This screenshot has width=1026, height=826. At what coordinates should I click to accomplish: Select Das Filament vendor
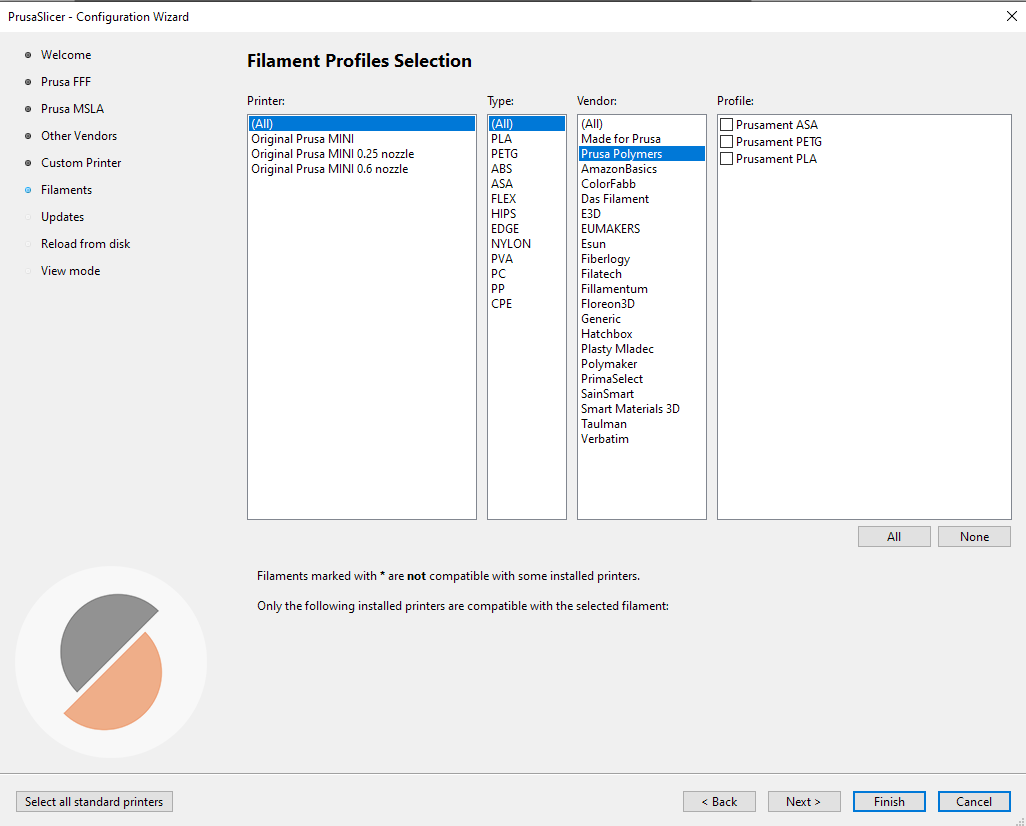click(642, 199)
